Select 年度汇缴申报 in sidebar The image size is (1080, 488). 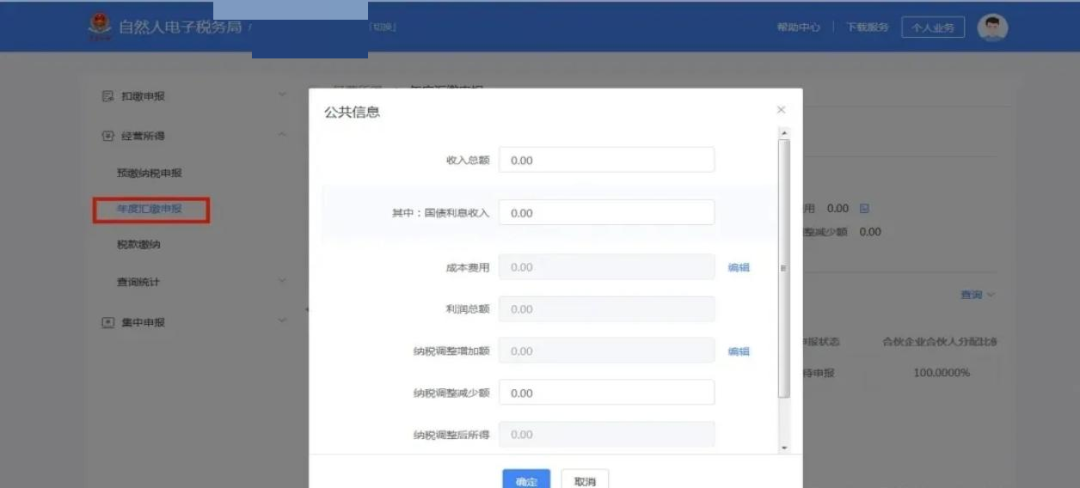click(x=150, y=209)
